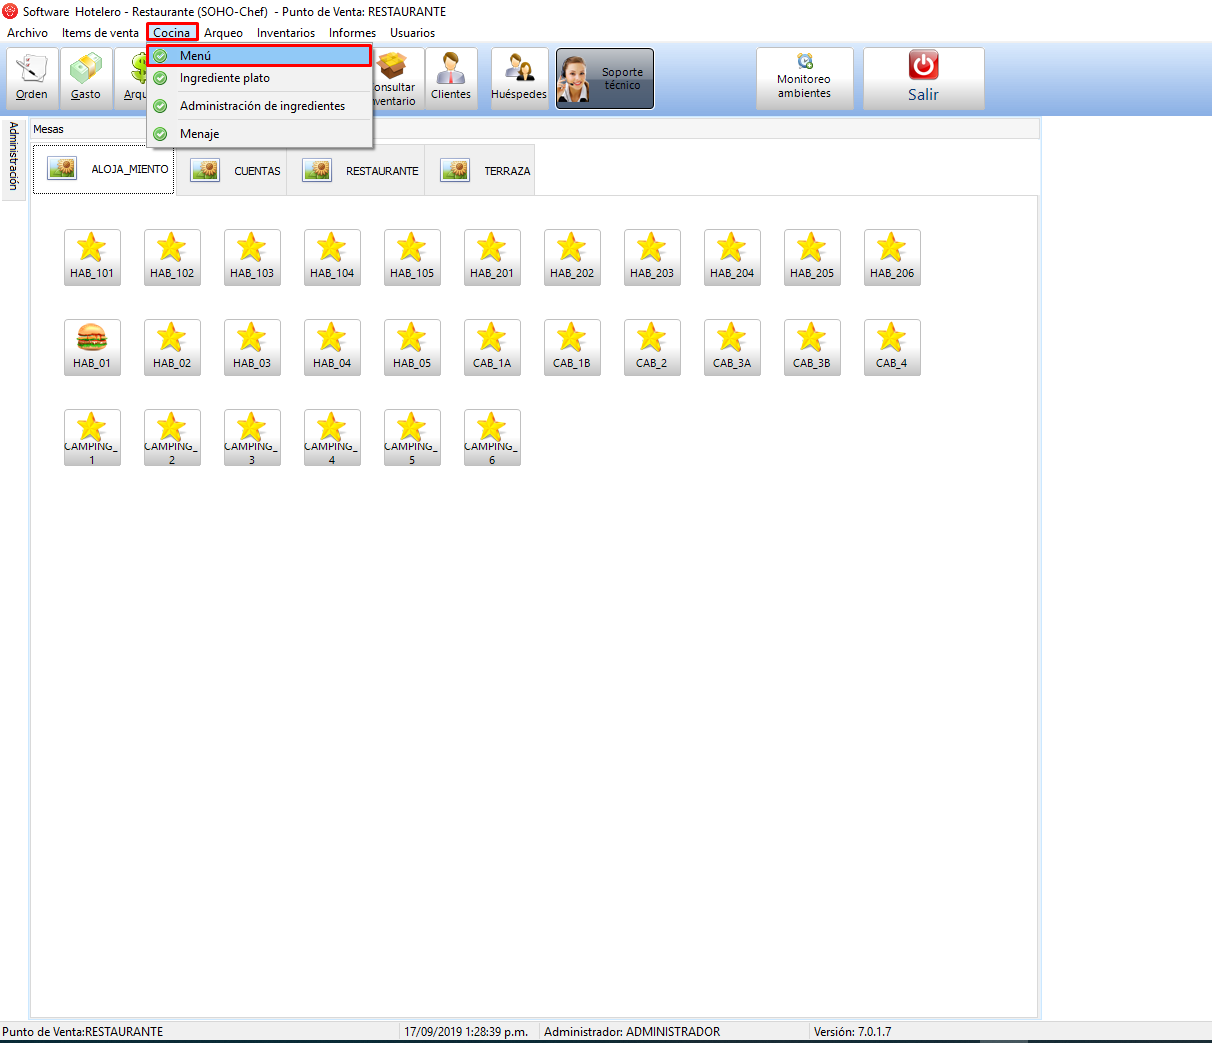Select the CAMPING_4 table button
The height and width of the screenshot is (1043, 1212).
click(x=332, y=437)
